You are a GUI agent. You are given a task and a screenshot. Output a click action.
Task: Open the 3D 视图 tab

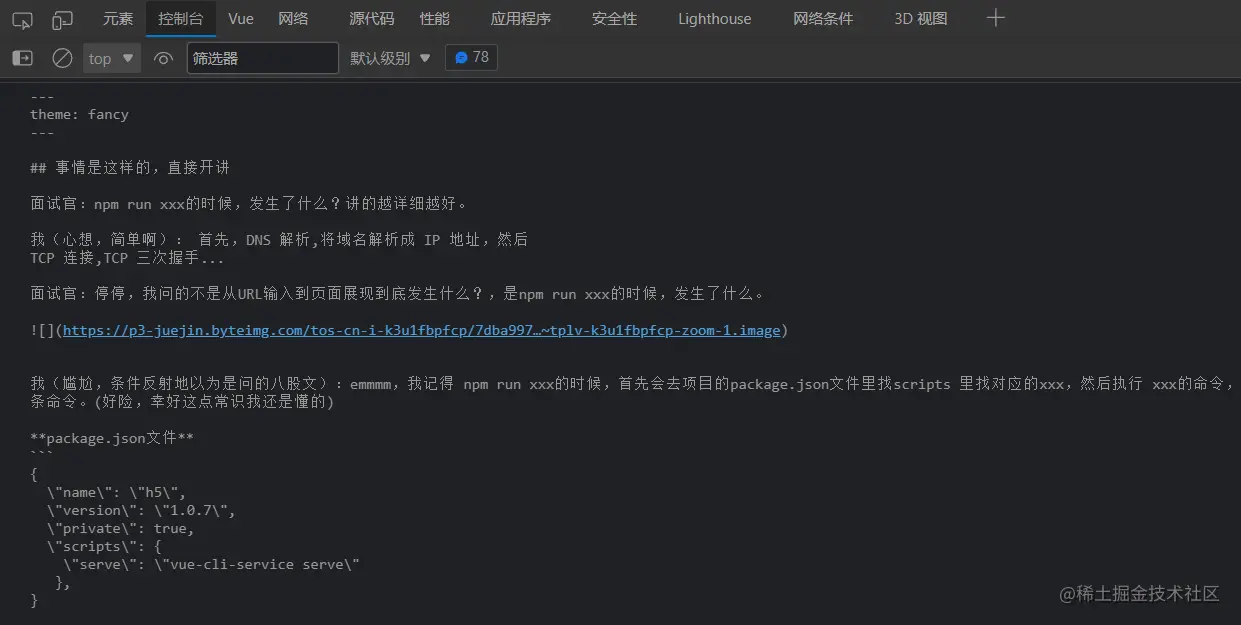coord(921,19)
